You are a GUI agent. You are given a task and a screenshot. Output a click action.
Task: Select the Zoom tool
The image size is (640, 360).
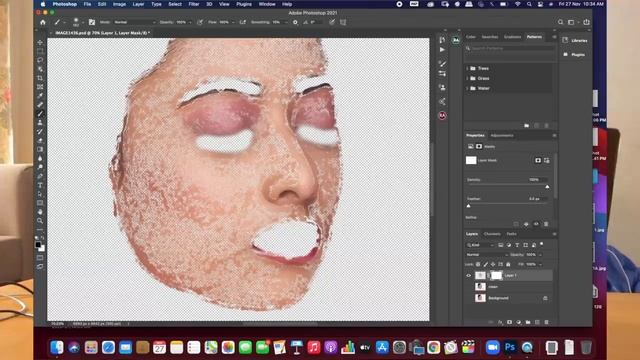click(x=40, y=221)
